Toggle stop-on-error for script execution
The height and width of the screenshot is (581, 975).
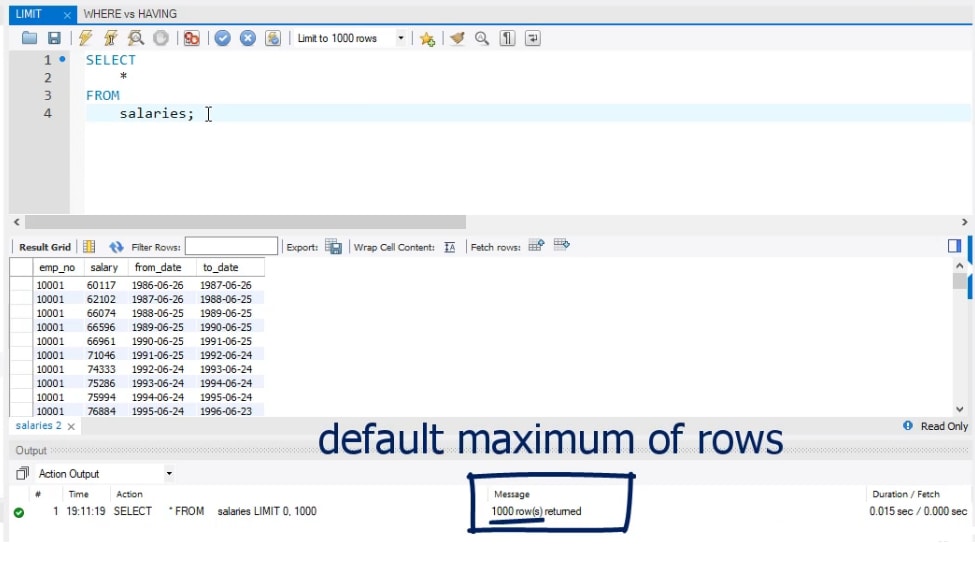(x=193, y=38)
